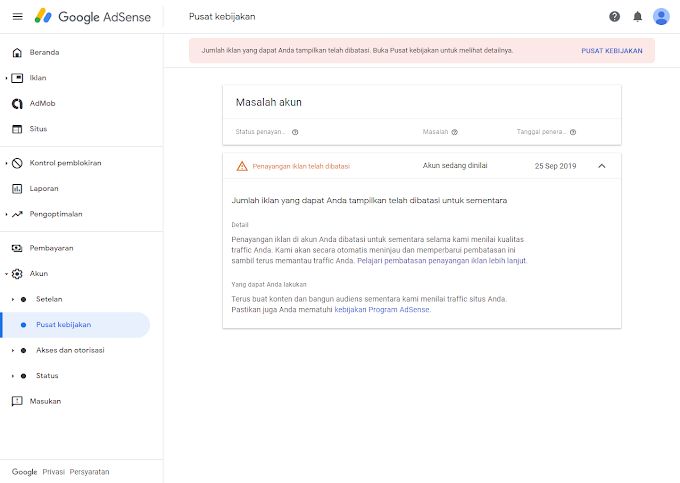Click the Beranda home icon
The width and height of the screenshot is (680, 483).
pyautogui.click(x=17, y=52)
